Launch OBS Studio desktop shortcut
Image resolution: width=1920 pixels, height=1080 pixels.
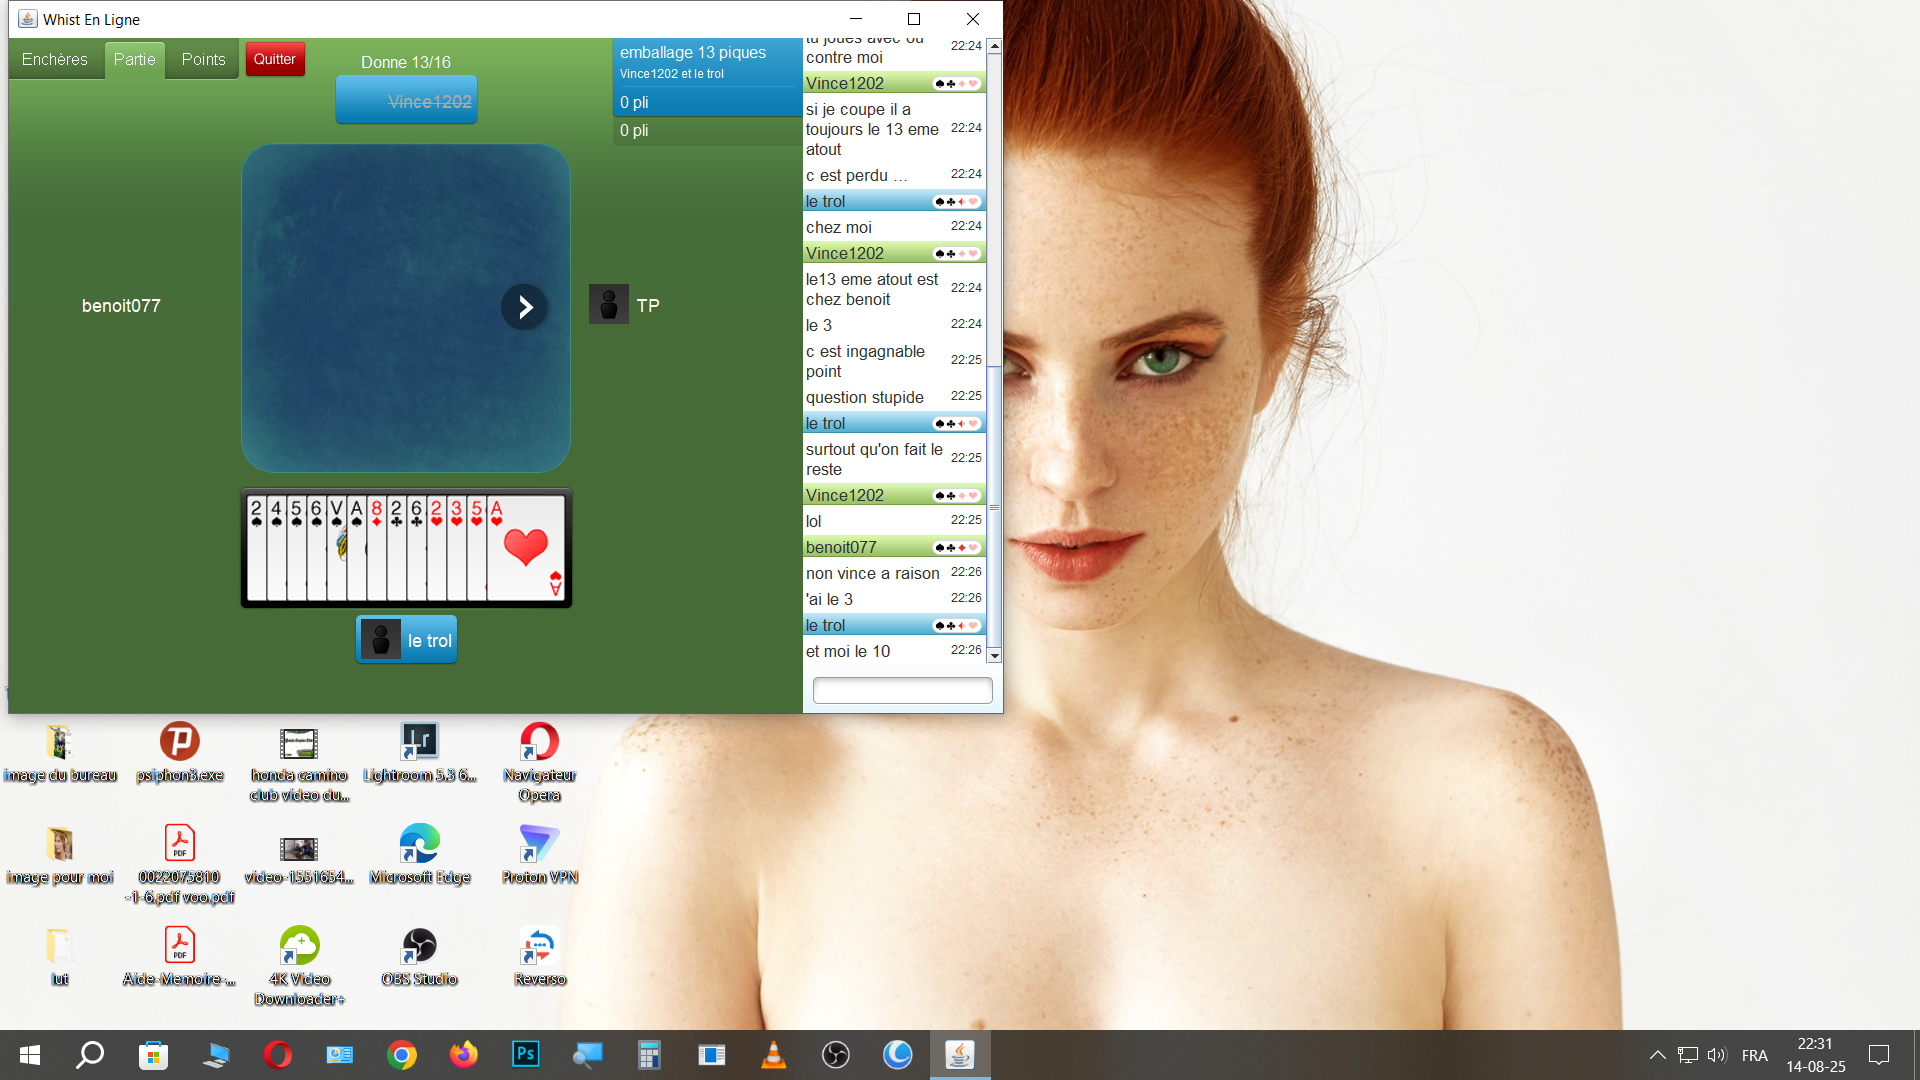click(419, 946)
